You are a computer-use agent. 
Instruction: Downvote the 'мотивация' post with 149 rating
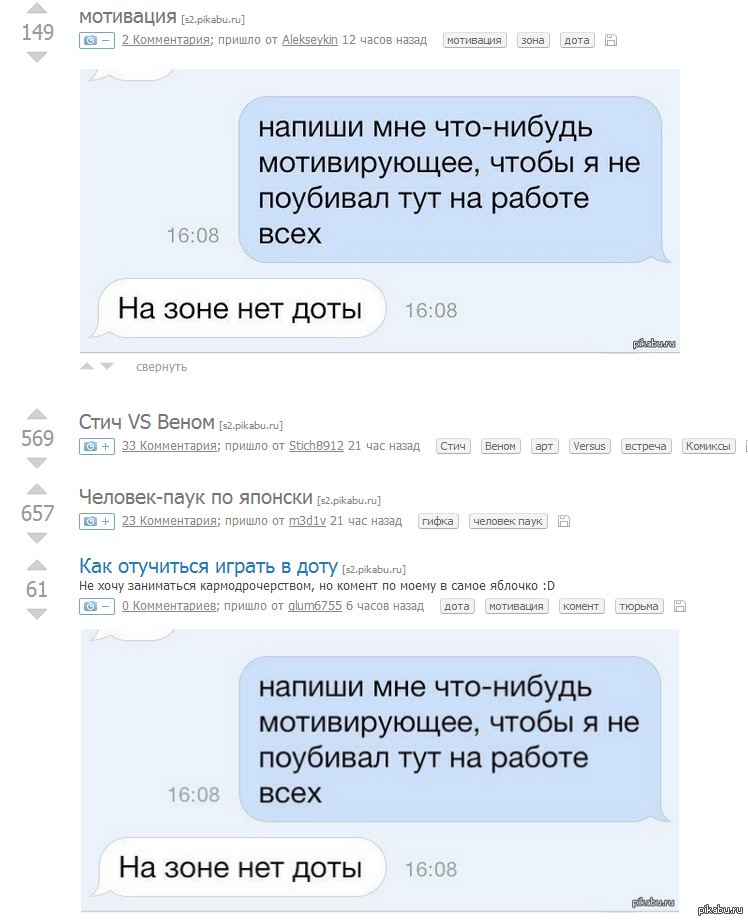click(37, 57)
